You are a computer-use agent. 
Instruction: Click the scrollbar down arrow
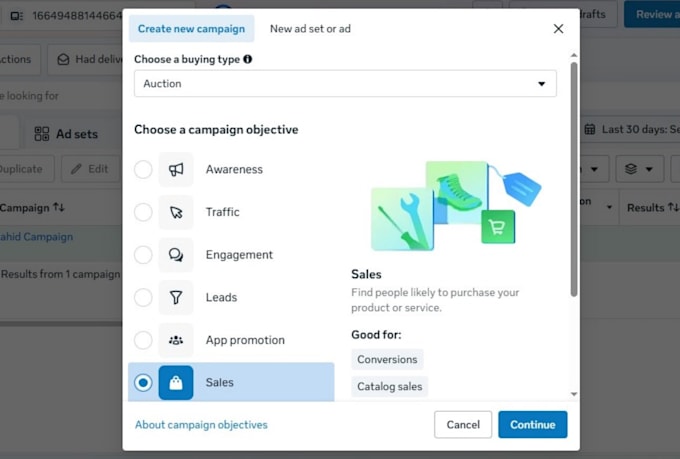[574, 394]
